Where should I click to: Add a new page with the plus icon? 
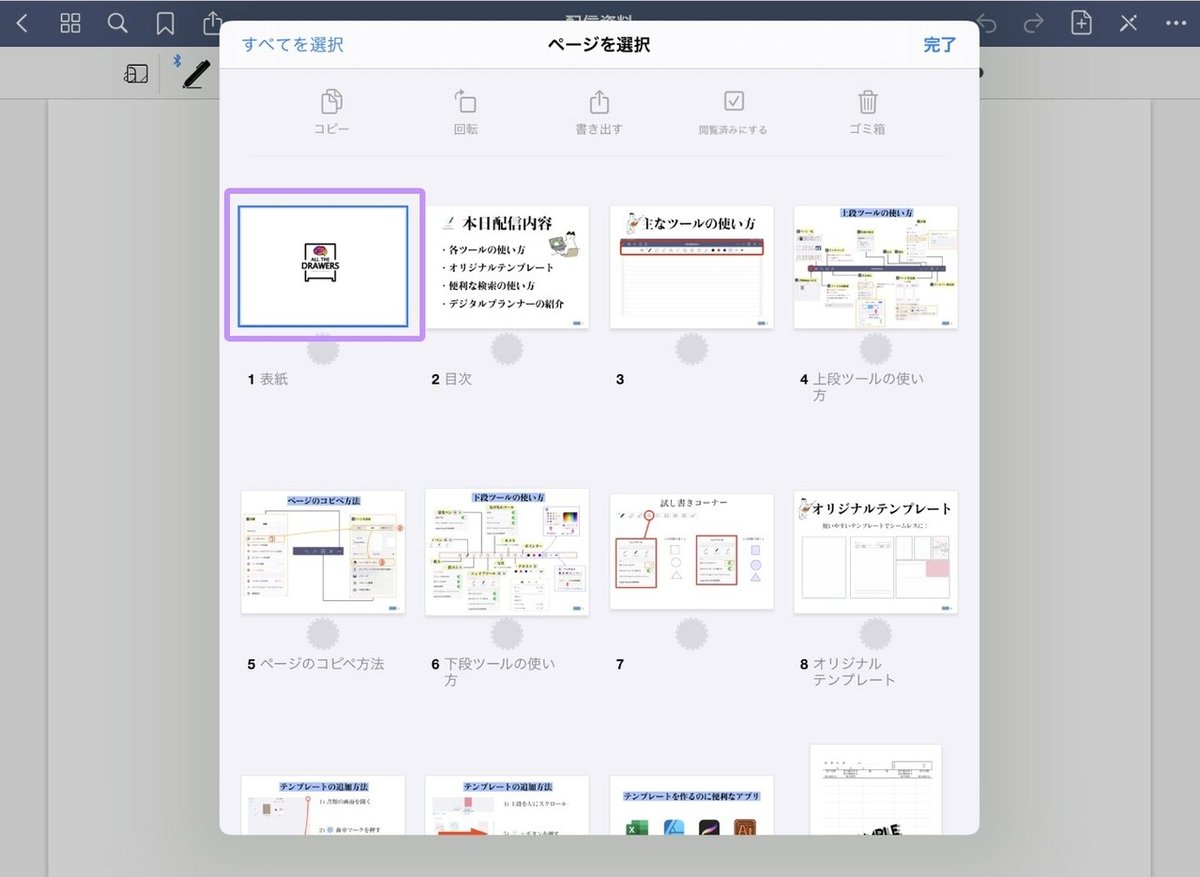(1081, 22)
